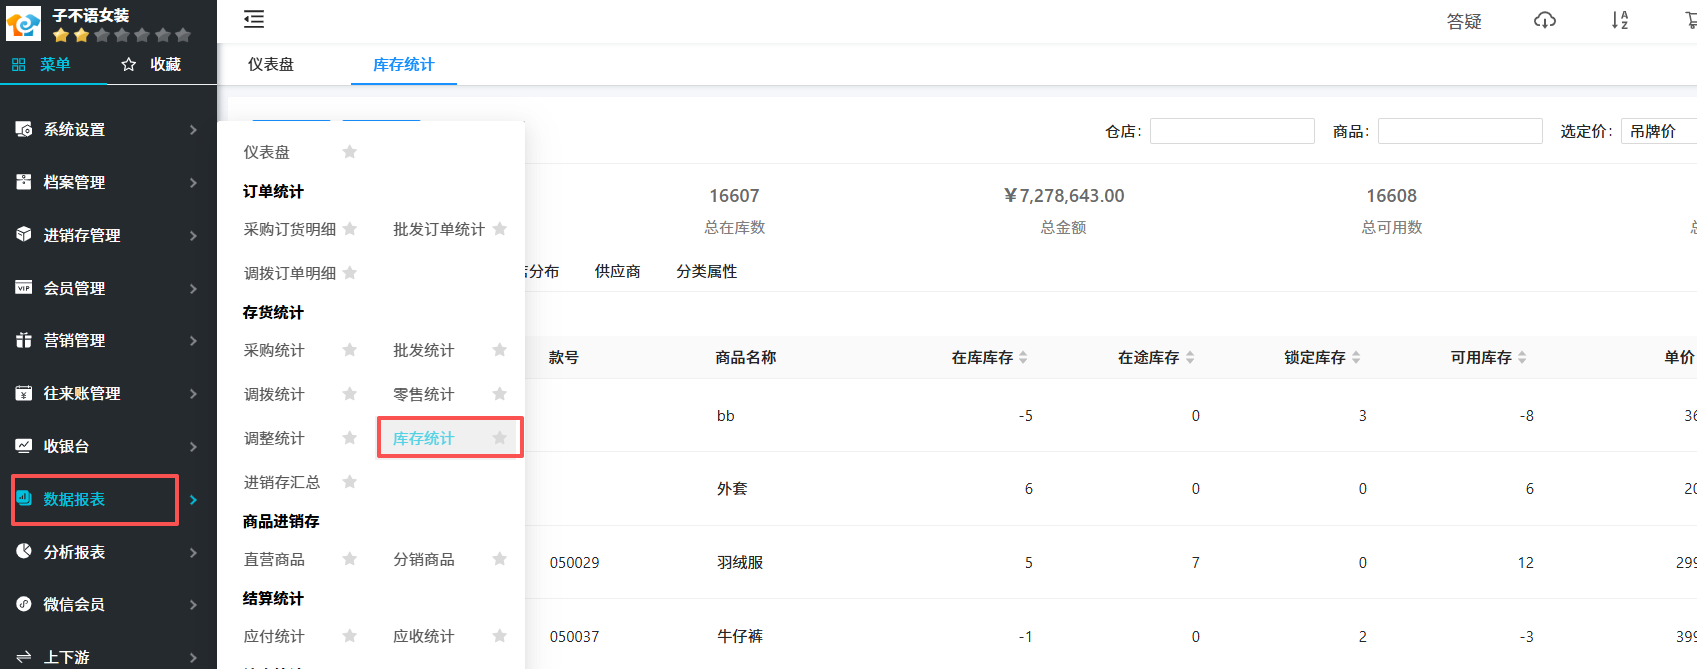Toggle favorite star for 库存统计

(500, 438)
